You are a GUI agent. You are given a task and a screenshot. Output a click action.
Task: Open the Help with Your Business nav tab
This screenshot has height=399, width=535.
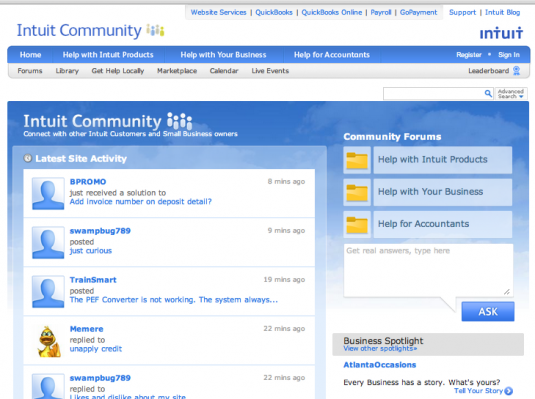click(223, 55)
